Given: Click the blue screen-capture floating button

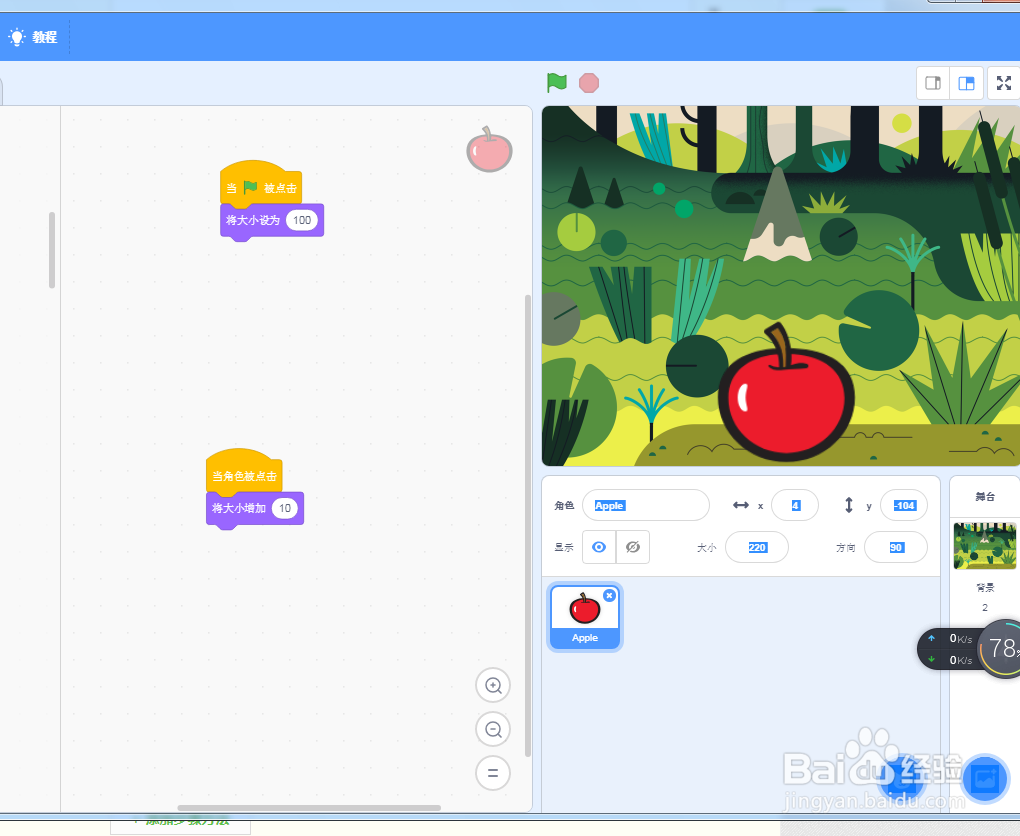Looking at the screenshot, I should point(985,779).
